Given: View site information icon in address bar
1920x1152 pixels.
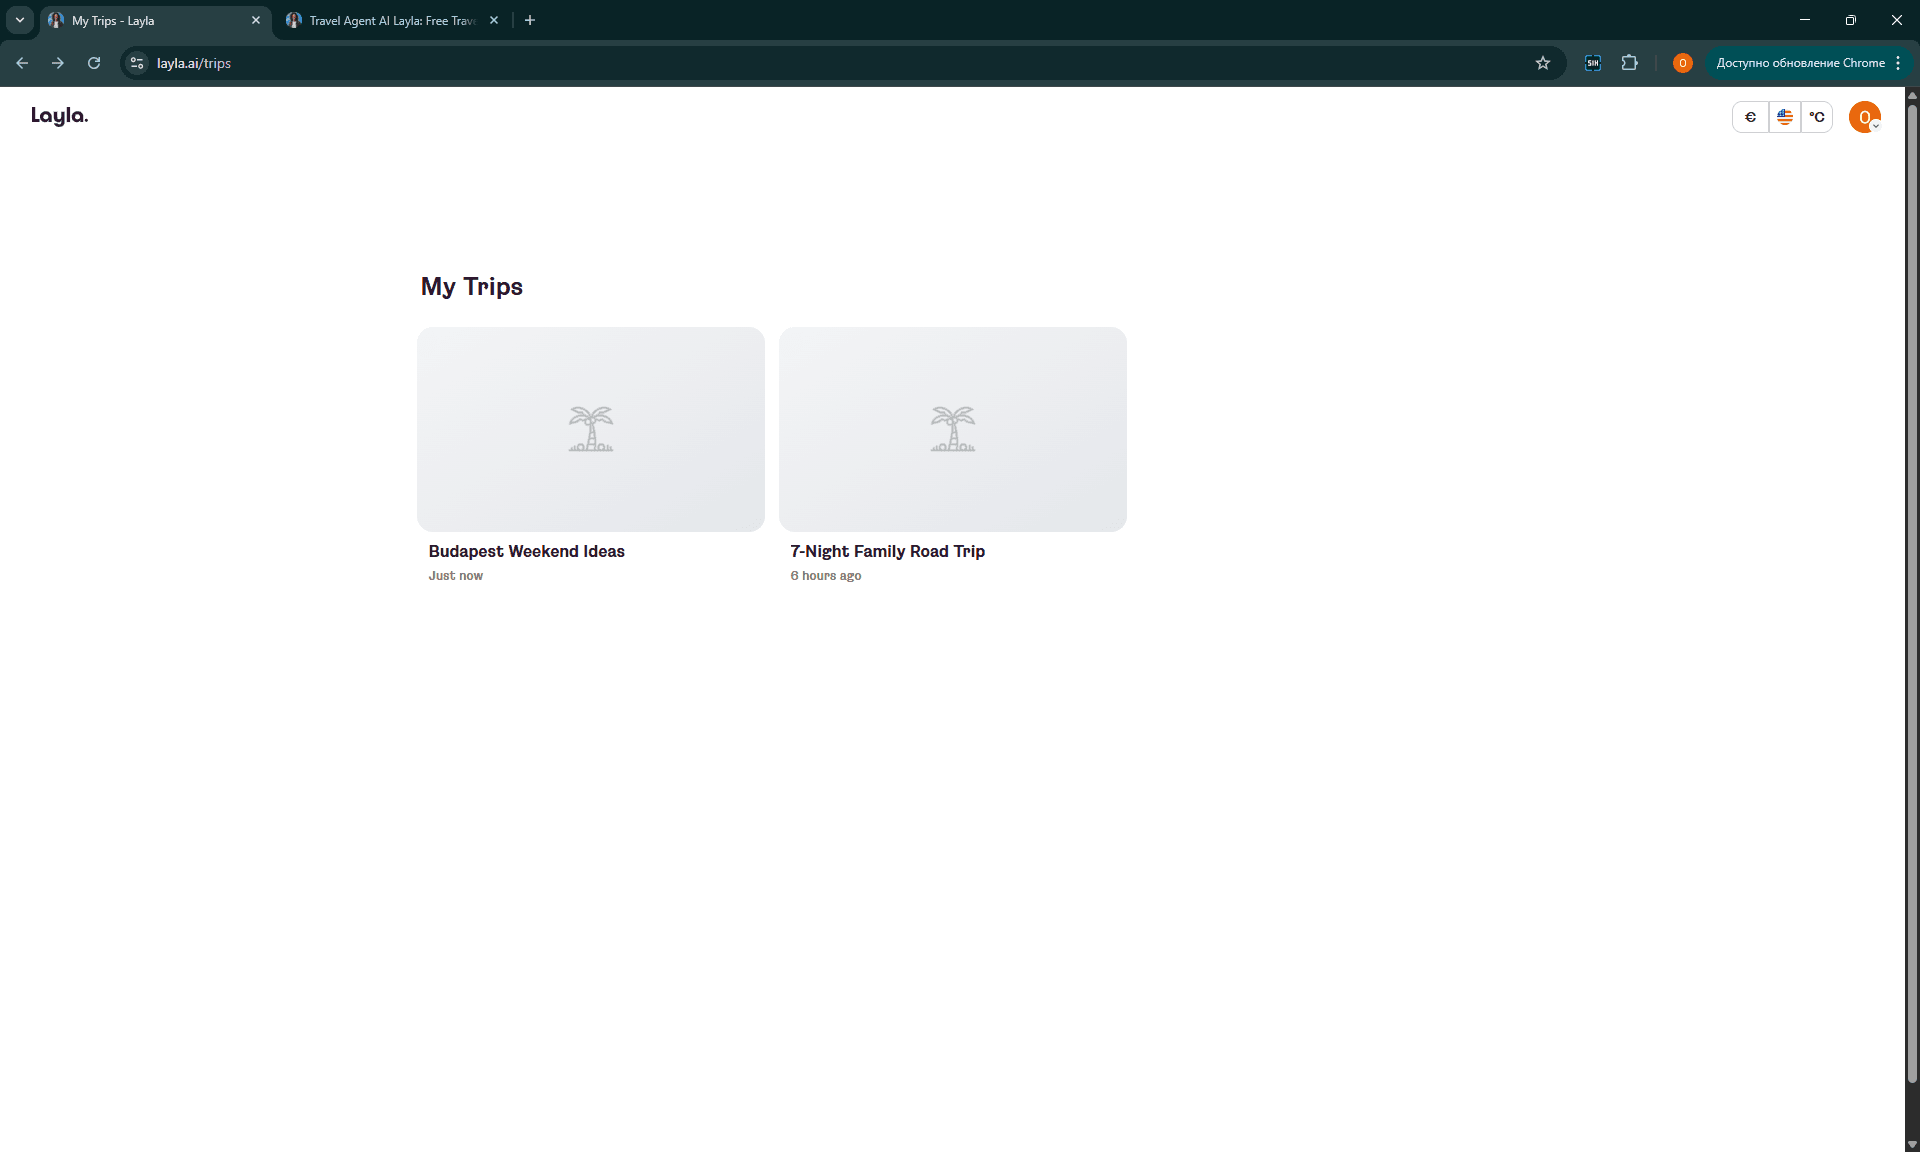Looking at the screenshot, I should pyautogui.click(x=137, y=63).
